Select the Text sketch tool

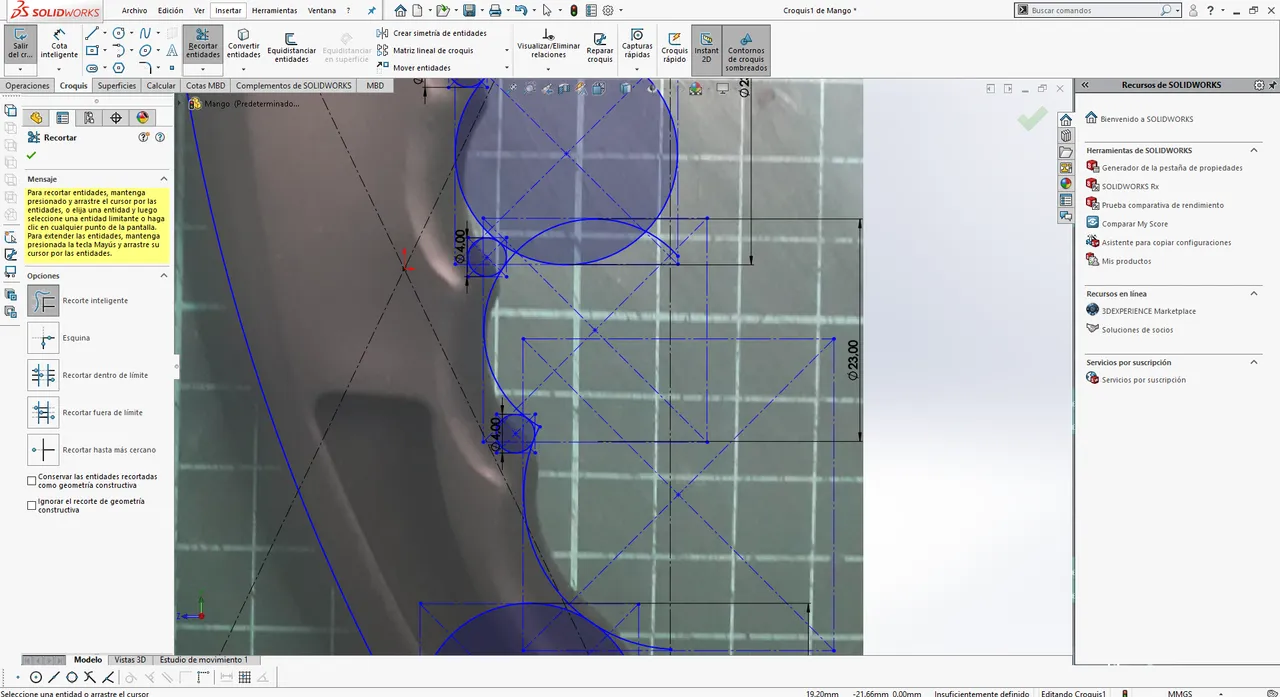pos(173,50)
